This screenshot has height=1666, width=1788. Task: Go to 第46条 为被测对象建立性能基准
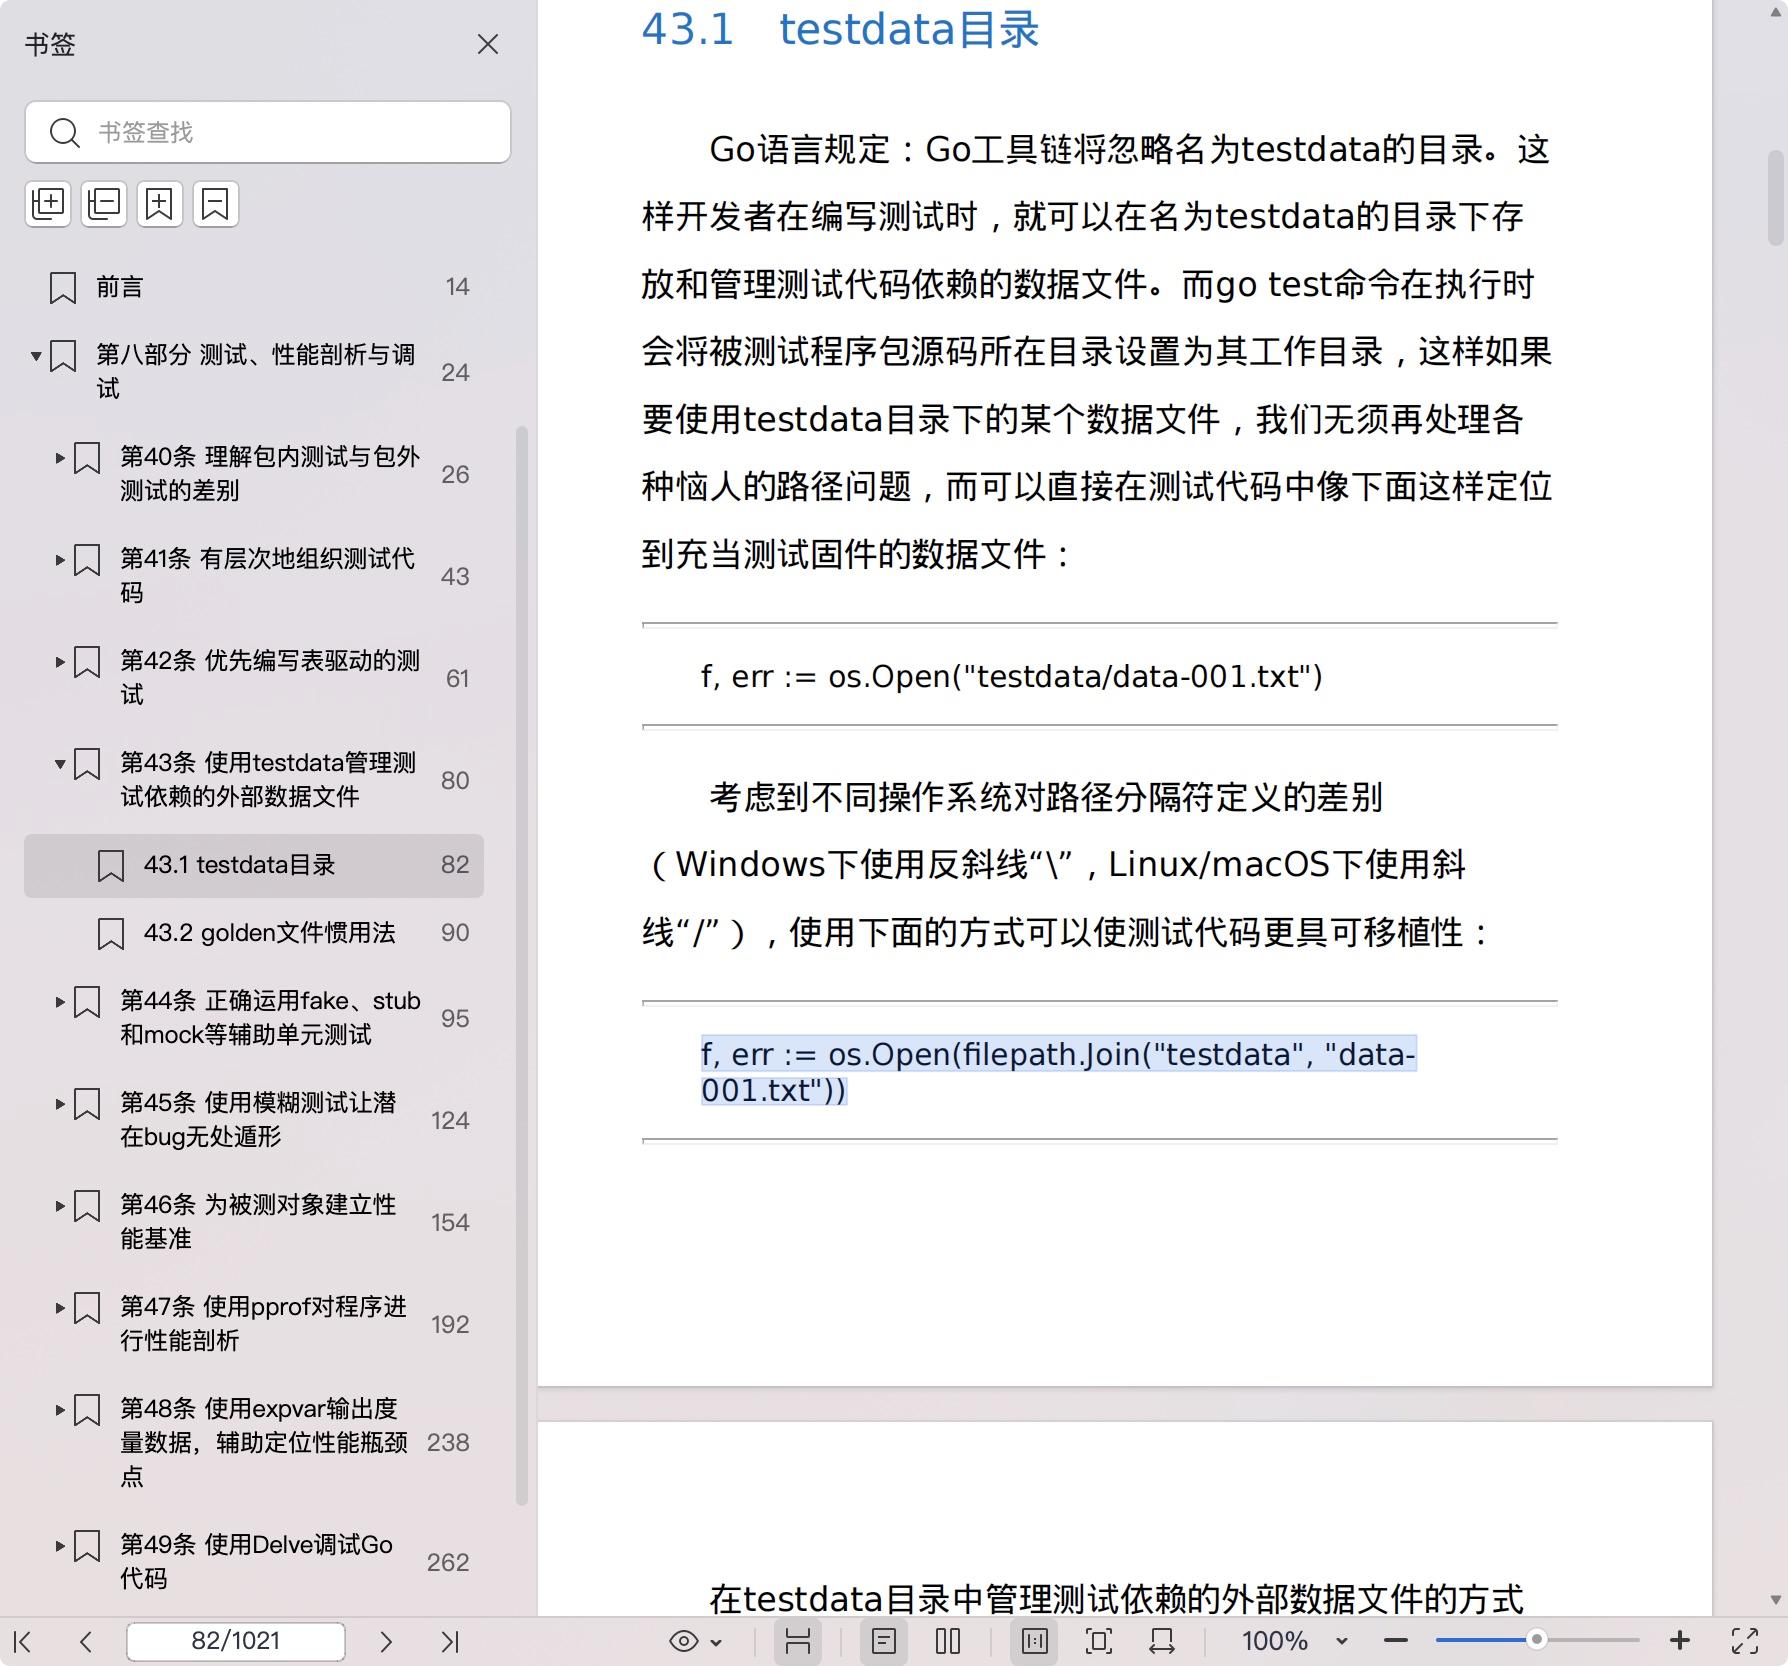(258, 1222)
